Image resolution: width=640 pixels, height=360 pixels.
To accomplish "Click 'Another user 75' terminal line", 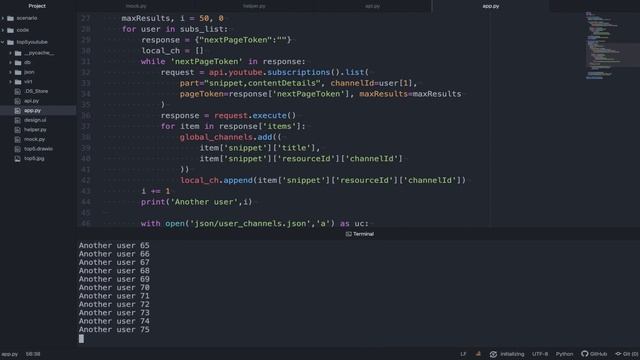I will [114, 329].
